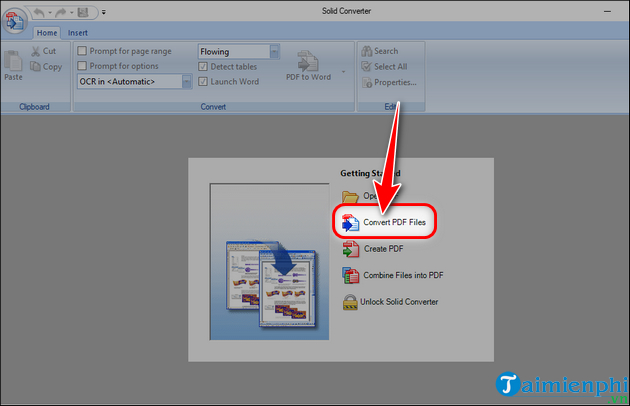Click the Unlock Solid Converter padlock icon

[350, 302]
